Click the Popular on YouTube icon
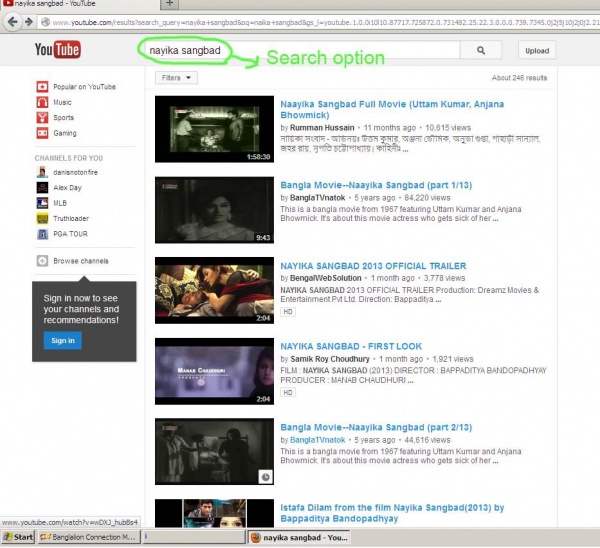This screenshot has height=548, width=600. [x=42, y=87]
